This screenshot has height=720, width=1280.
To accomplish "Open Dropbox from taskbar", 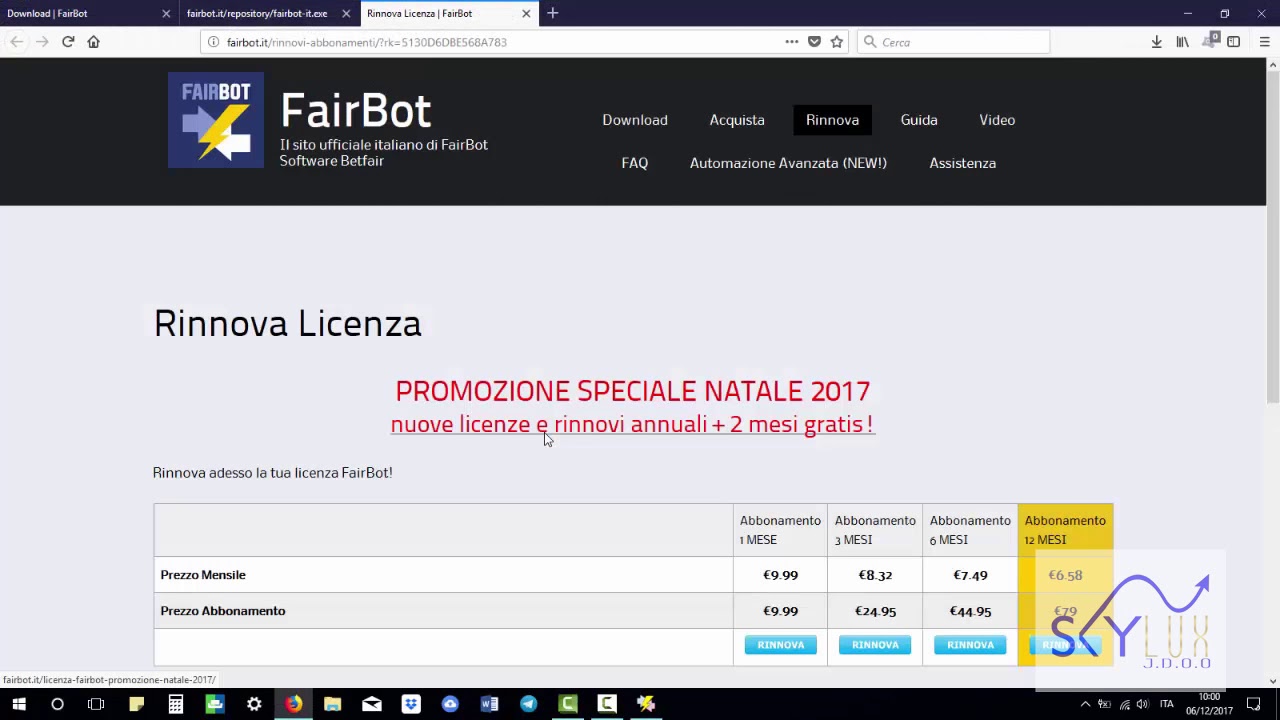I will click(x=411, y=704).
